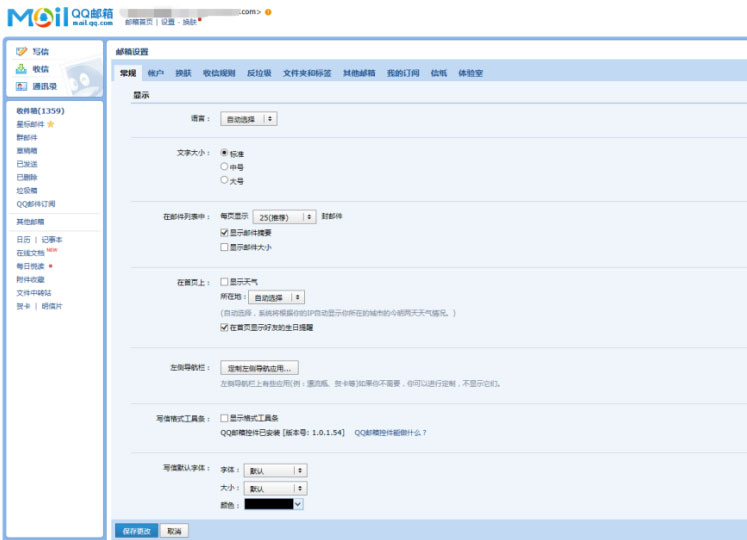Click the star icon beside 星标邮件
The image size is (747, 540).
(x=51, y=124)
